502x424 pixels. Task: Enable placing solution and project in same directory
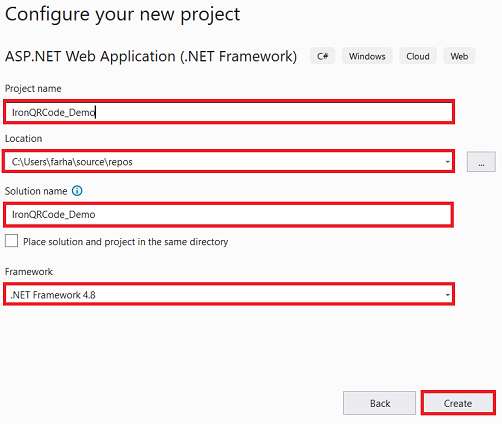pyautogui.click(x=11, y=241)
